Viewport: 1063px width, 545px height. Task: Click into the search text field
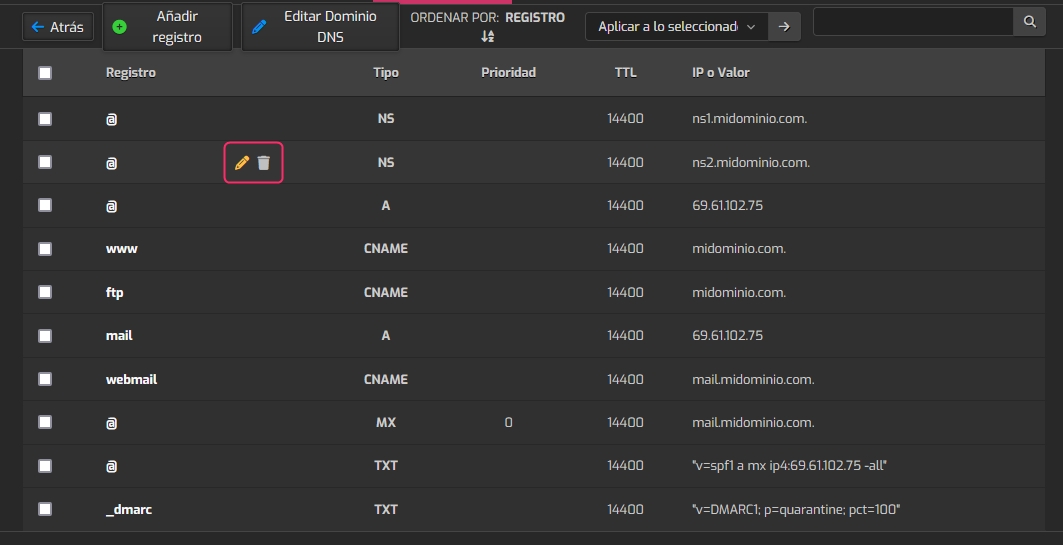(x=913, y=22)
